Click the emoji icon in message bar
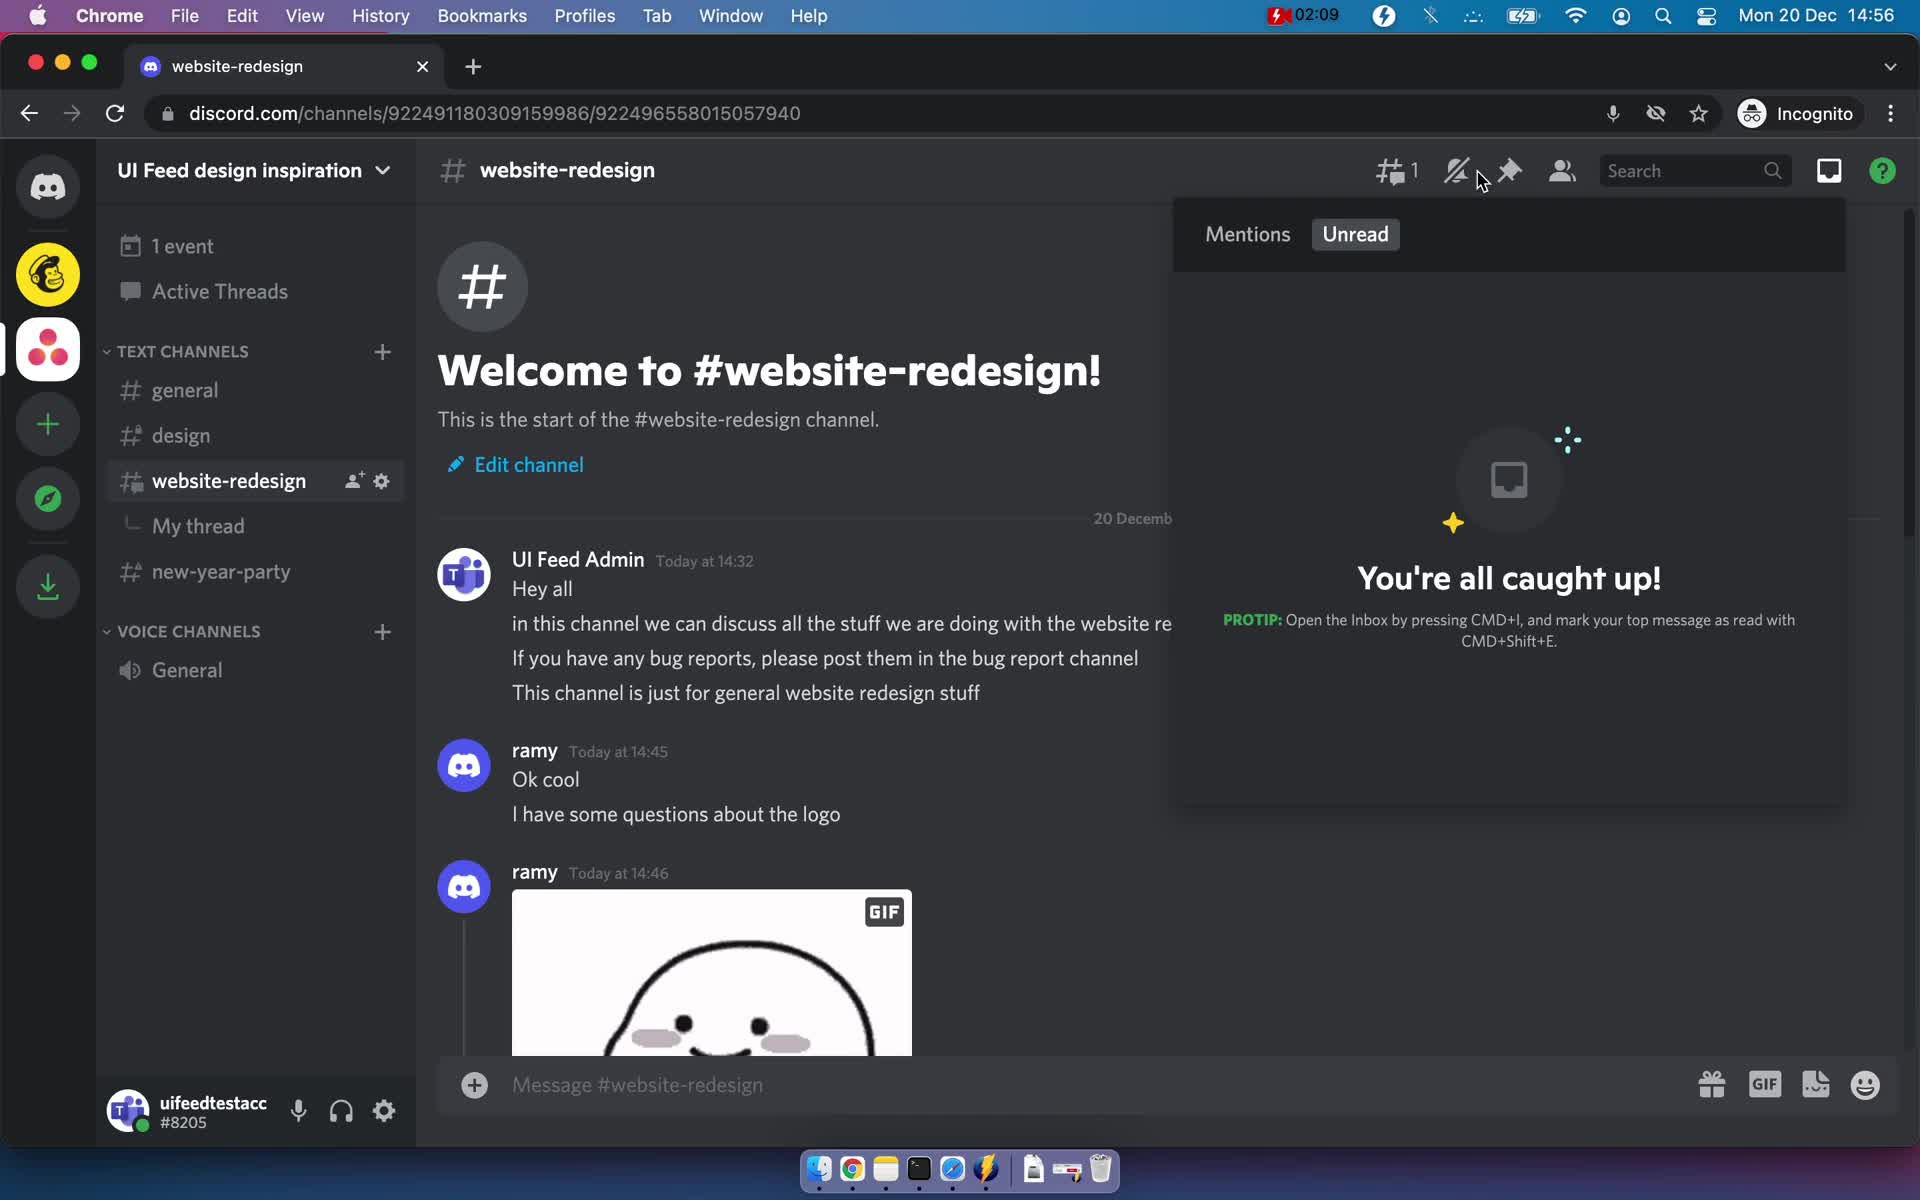Viewport: 1920px width, 1200px height. 1866,1084
